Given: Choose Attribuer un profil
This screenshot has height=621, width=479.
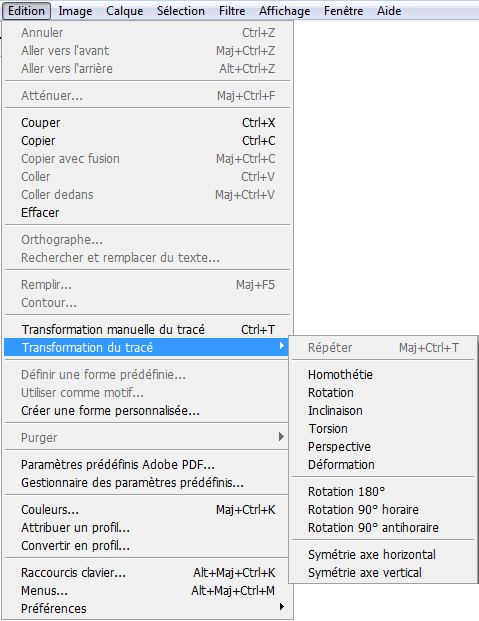Looking at the screenshot, I should (147, 528).
